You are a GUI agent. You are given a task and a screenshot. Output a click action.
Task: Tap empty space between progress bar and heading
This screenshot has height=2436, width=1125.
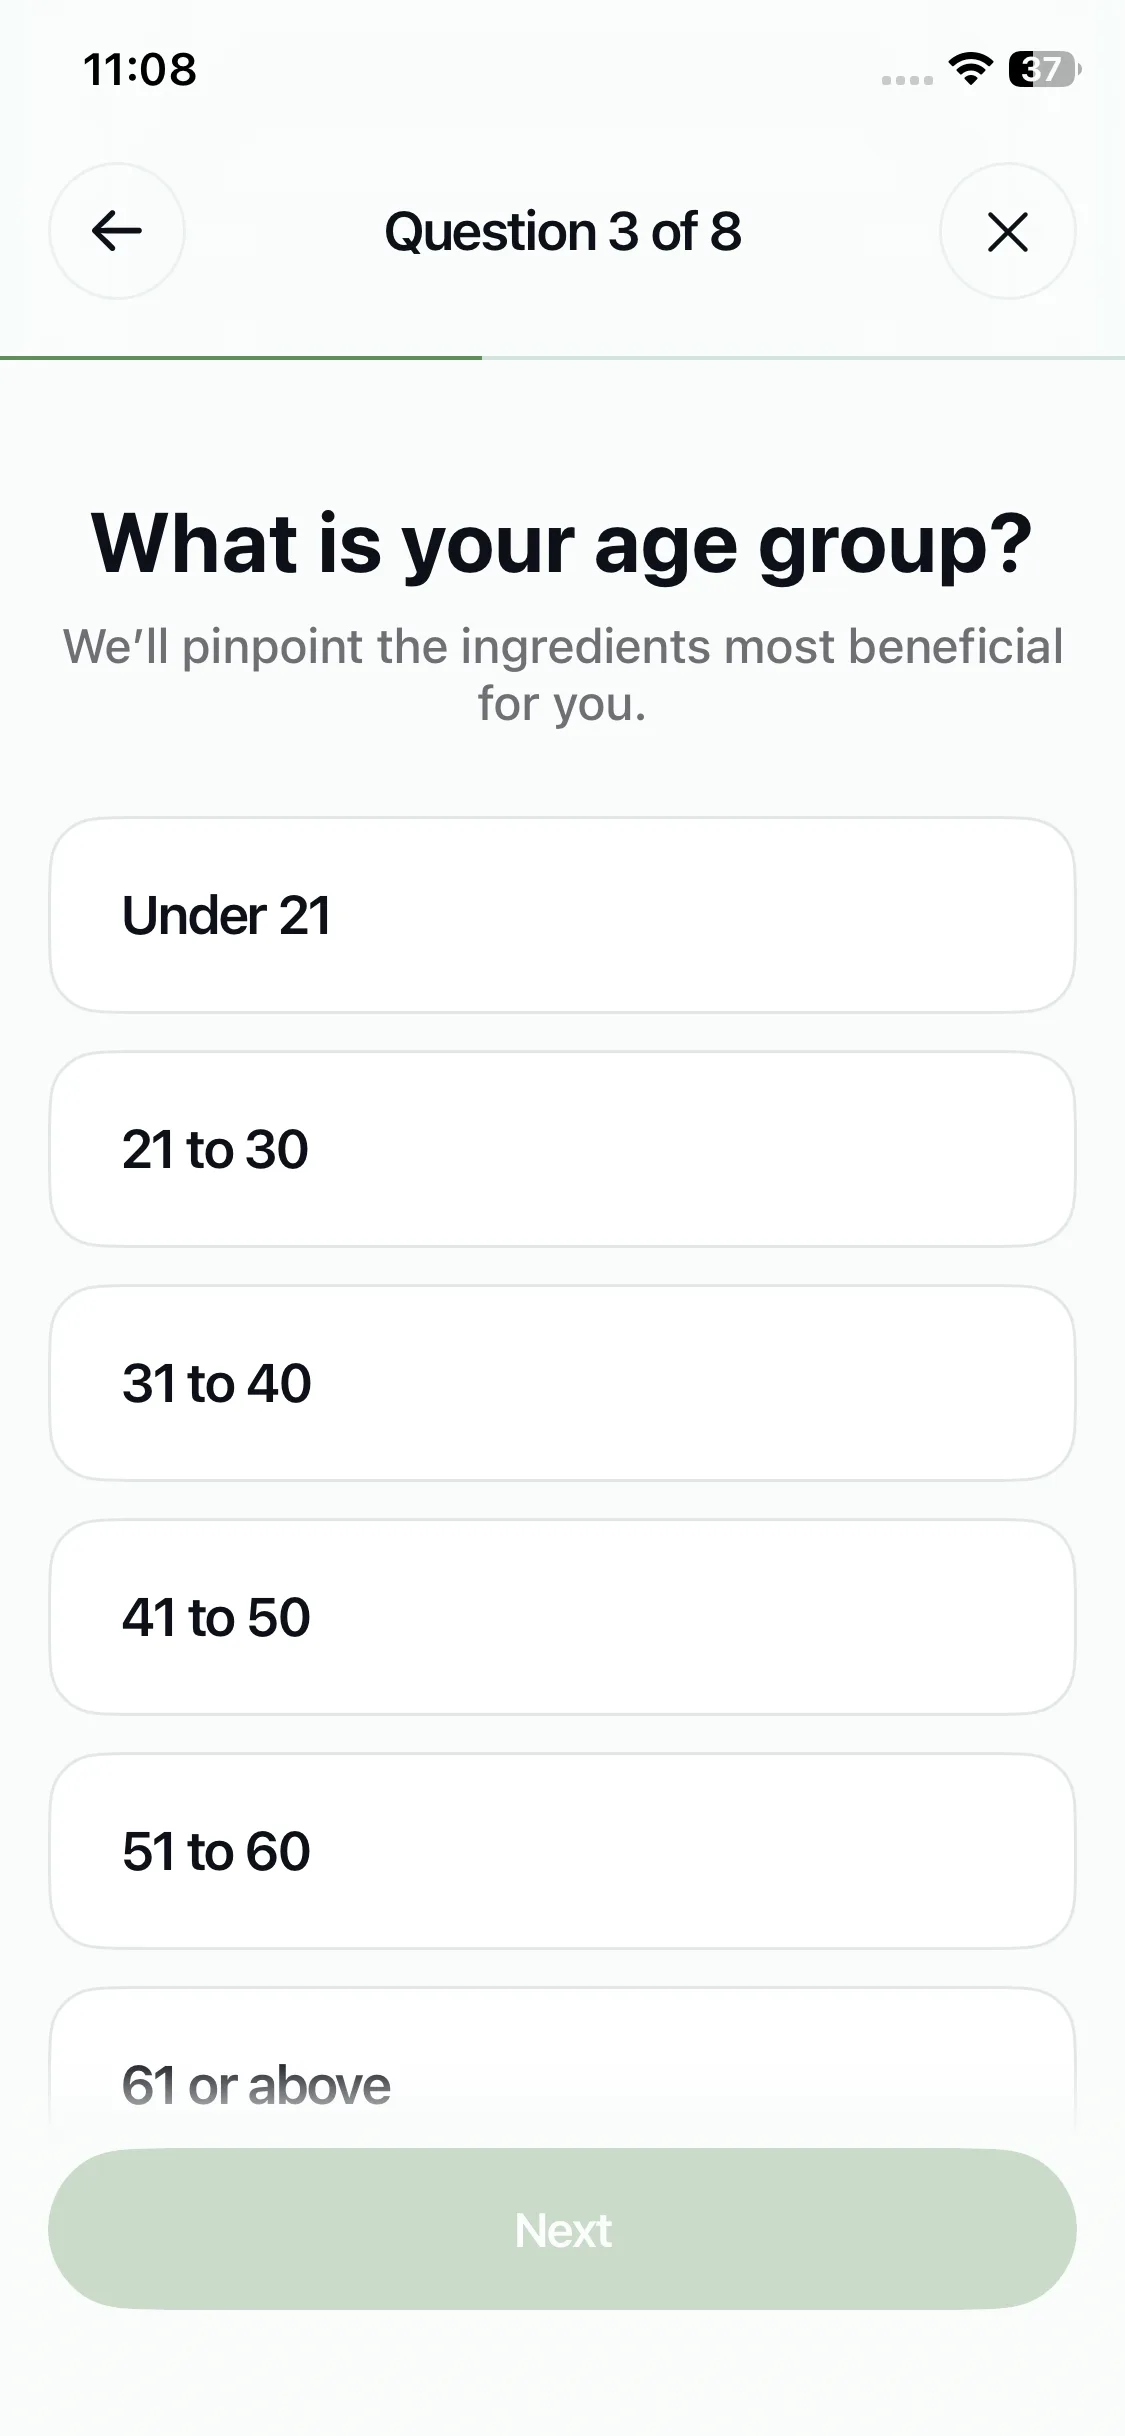(562, 430)
